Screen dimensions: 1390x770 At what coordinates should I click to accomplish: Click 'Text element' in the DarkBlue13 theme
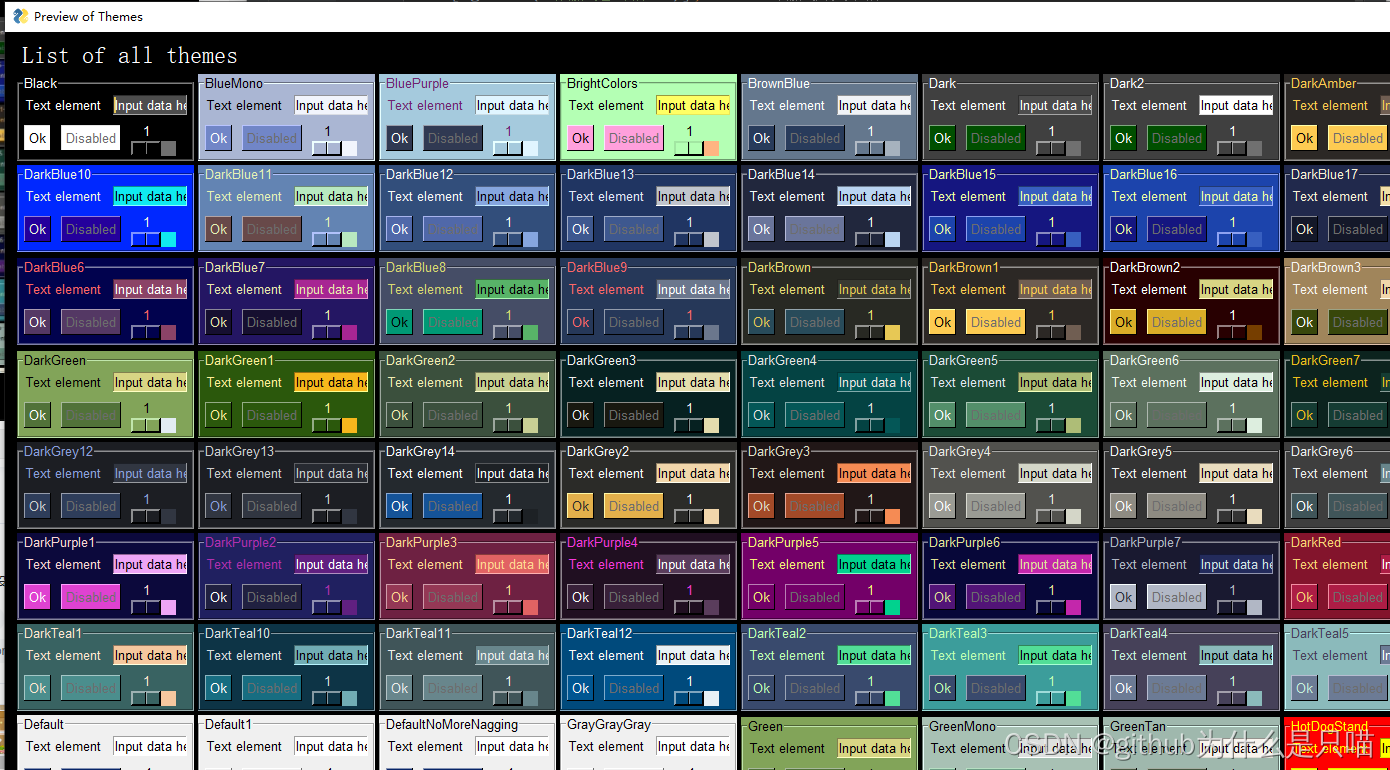pyautogui.click(x=607, y=196)
